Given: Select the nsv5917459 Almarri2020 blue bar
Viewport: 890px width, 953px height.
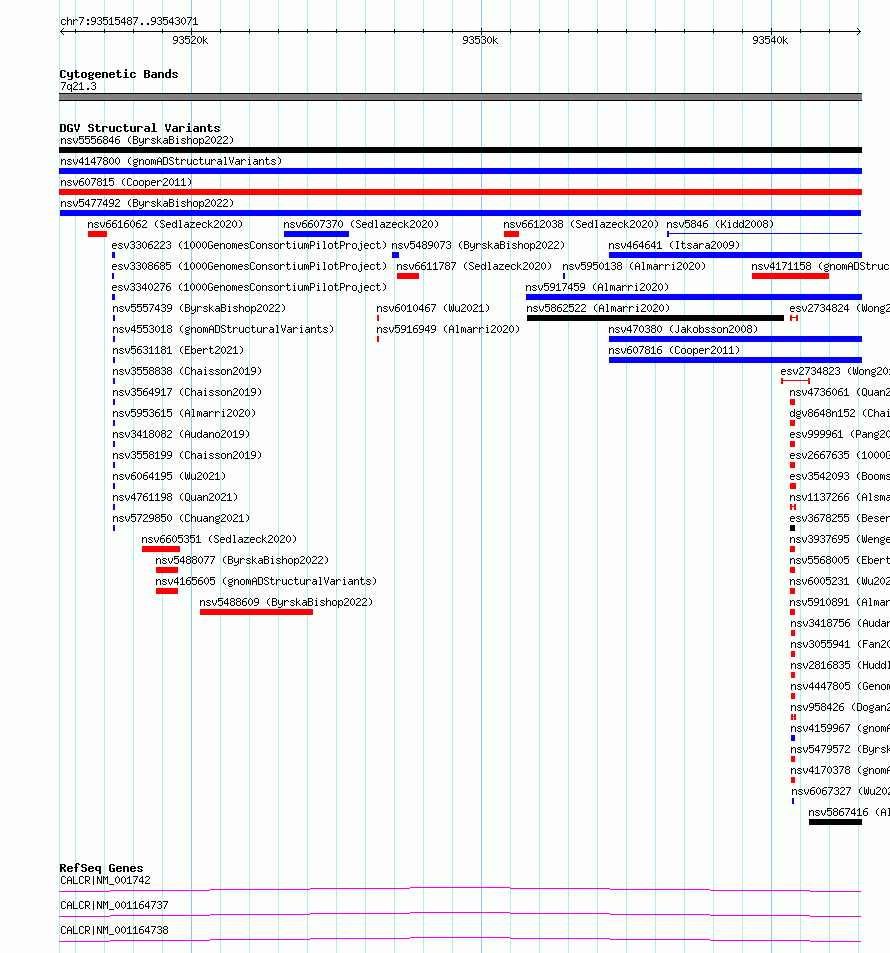Looking at the screenshot, I should coord(694,297).
